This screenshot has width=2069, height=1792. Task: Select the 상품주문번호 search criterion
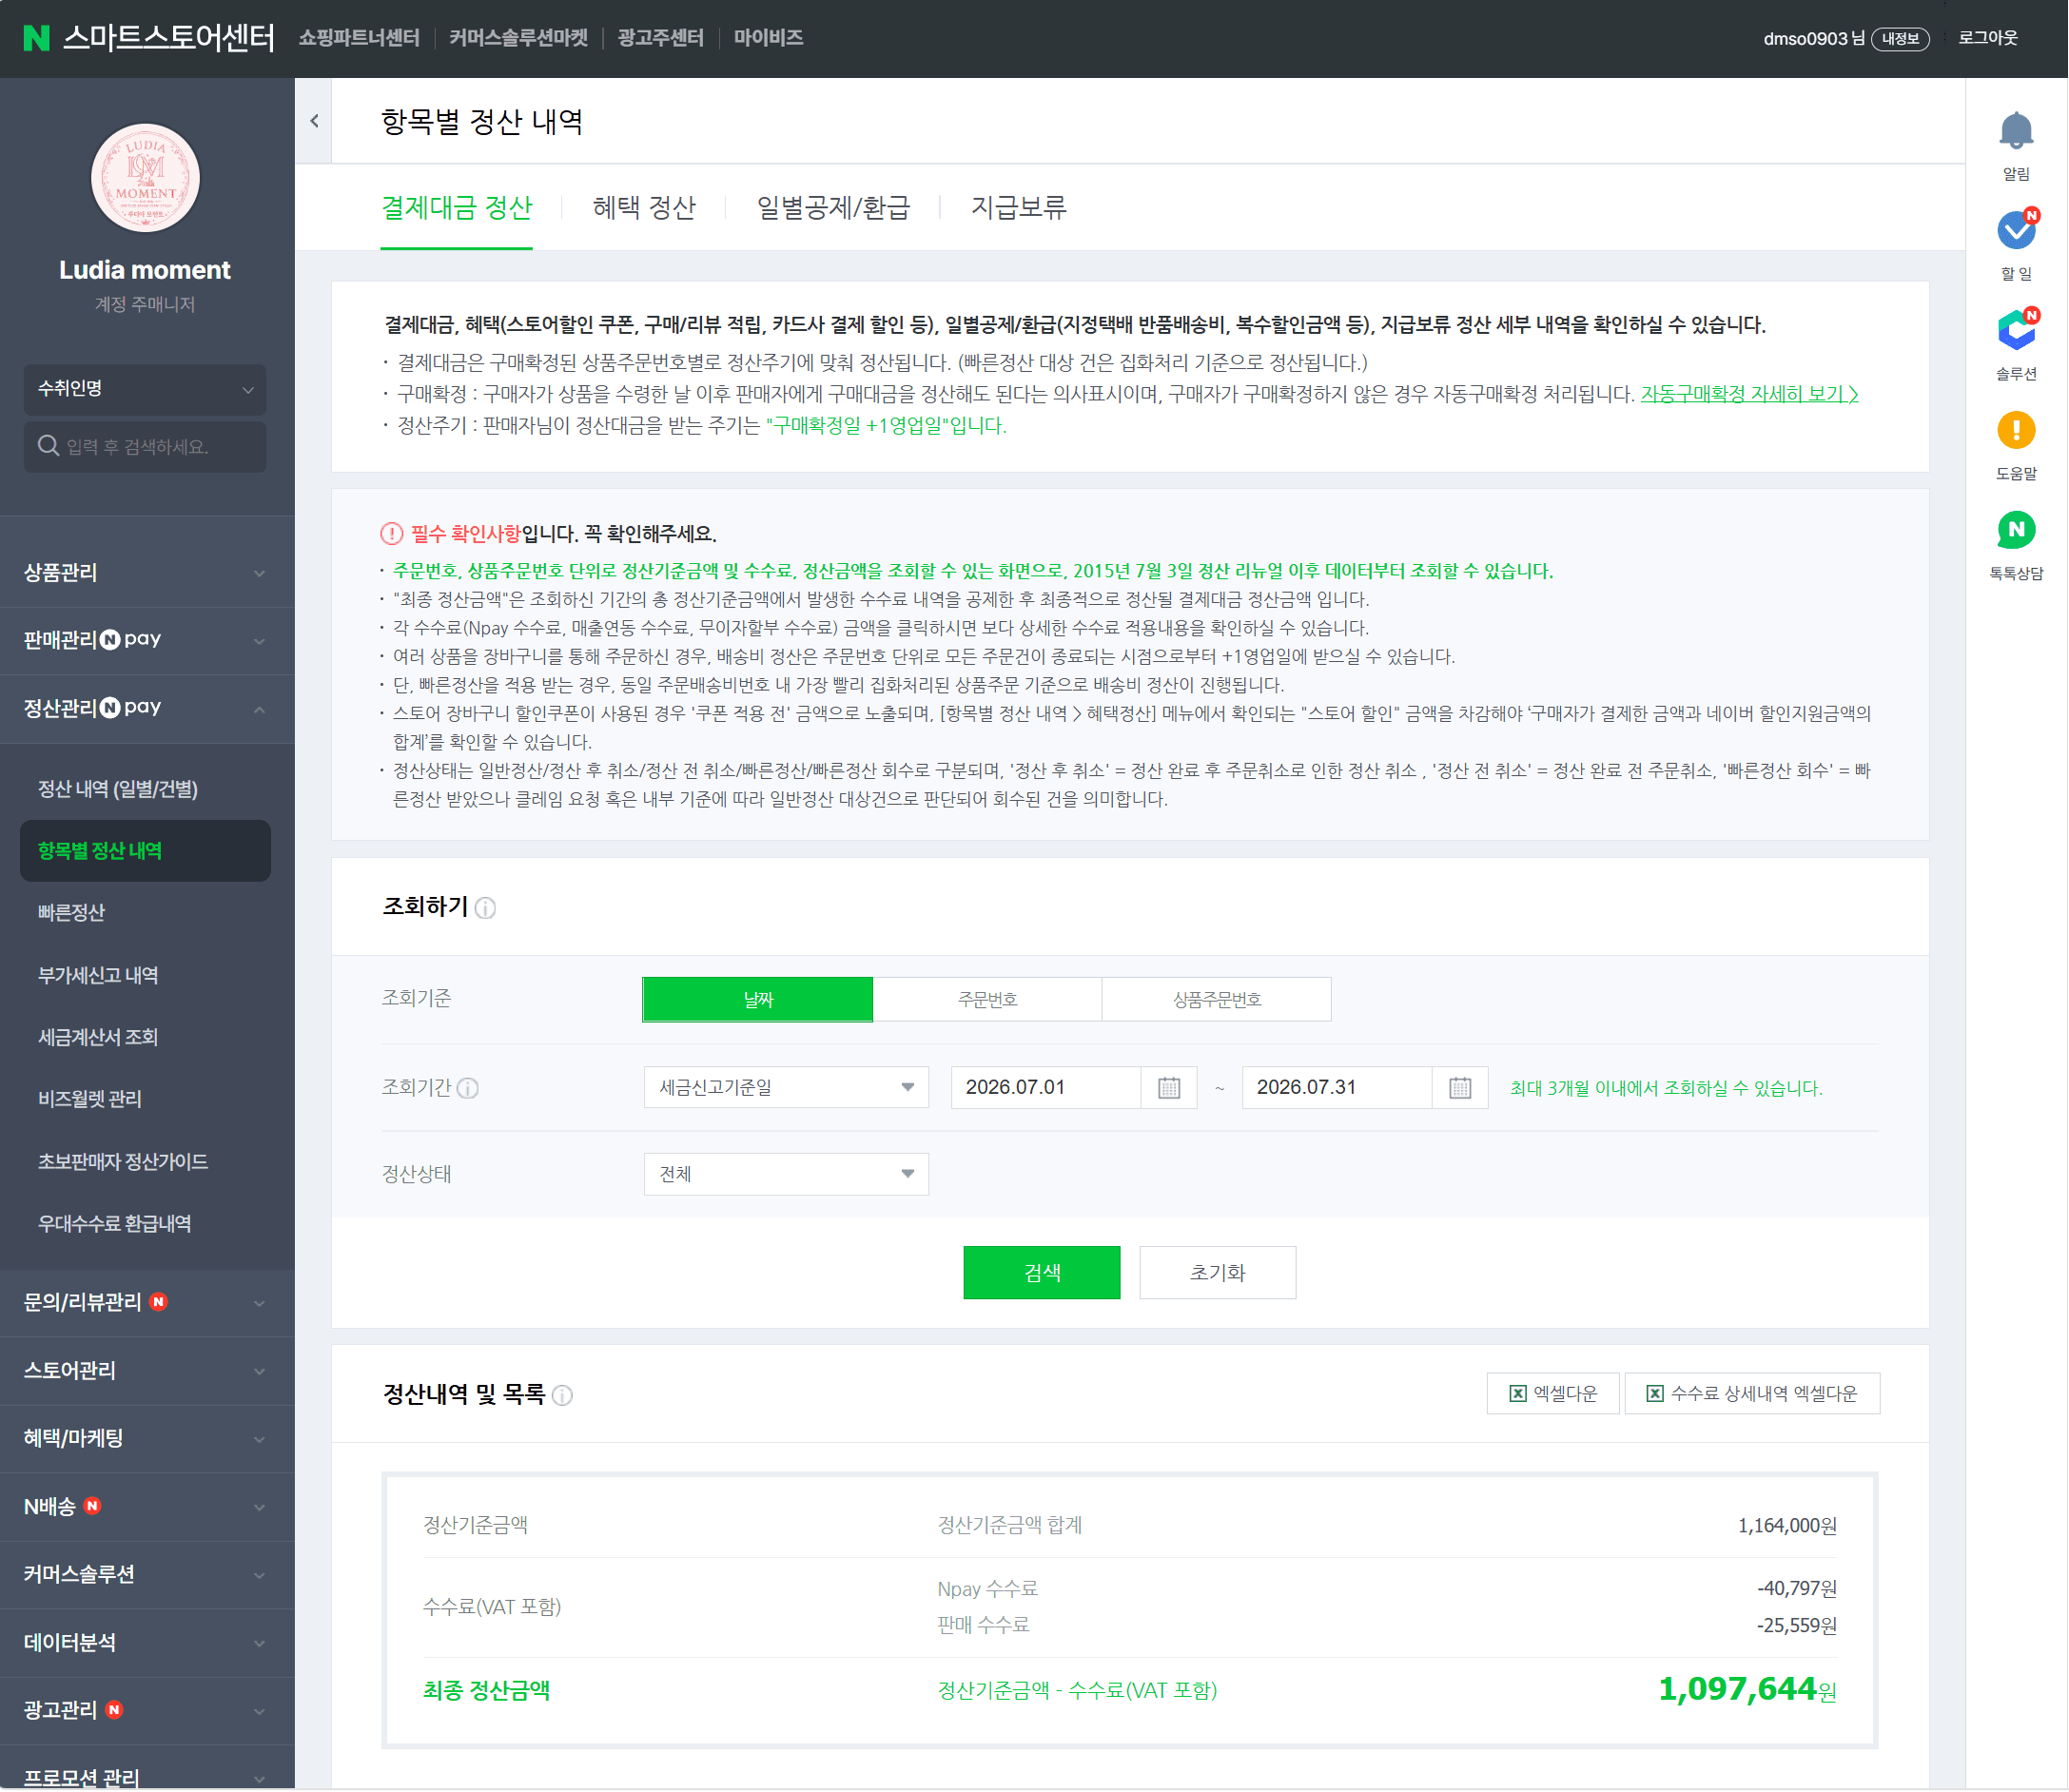coord(1217,1000)
